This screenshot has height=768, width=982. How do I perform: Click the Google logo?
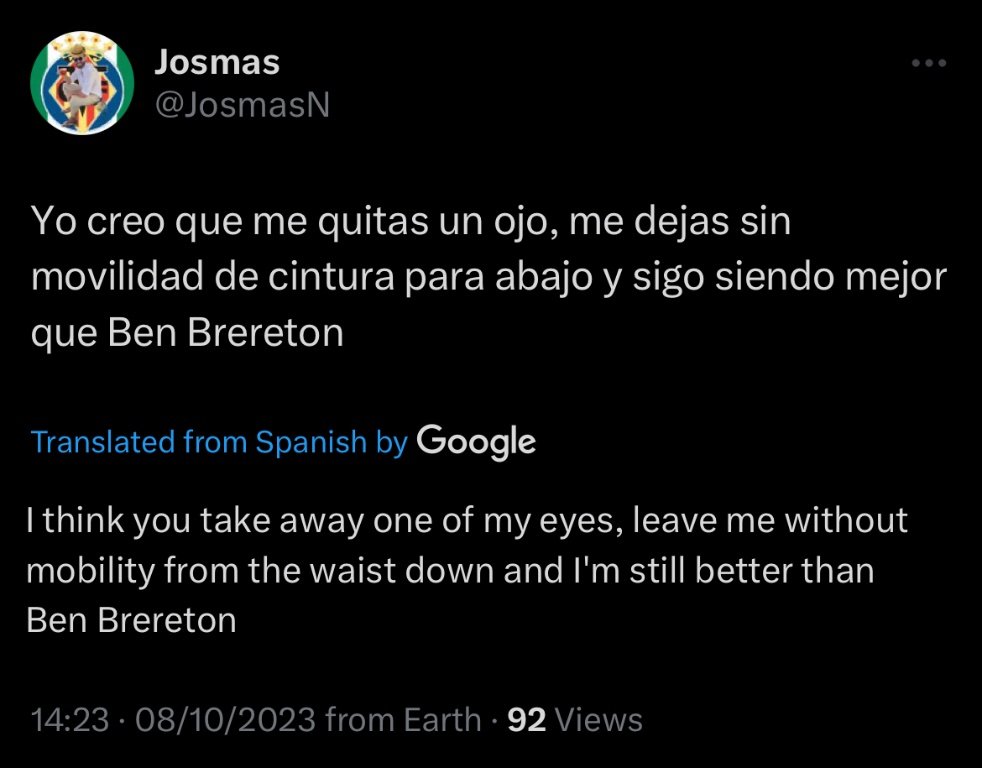point(476,441)
